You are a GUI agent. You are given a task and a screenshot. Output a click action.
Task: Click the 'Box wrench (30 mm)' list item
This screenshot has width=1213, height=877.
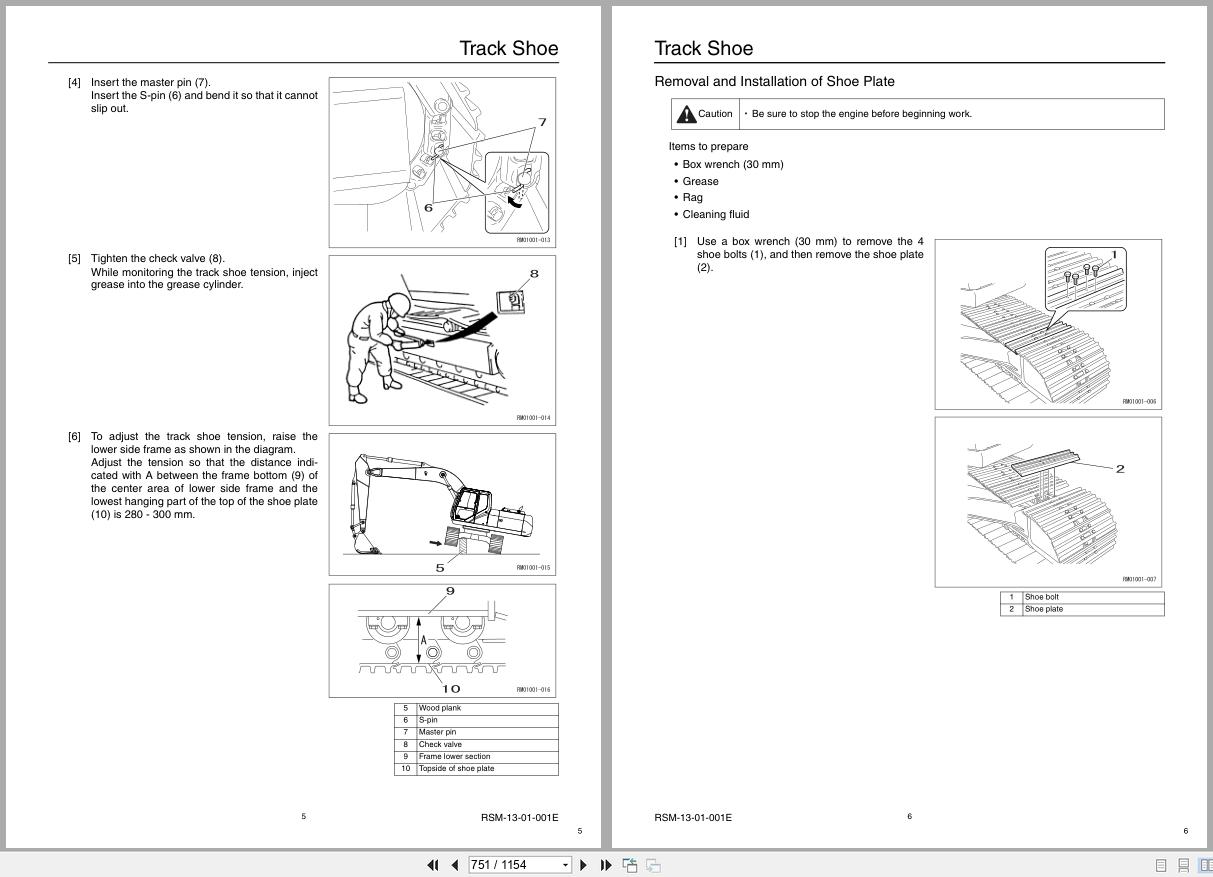[x=733, y=164]
